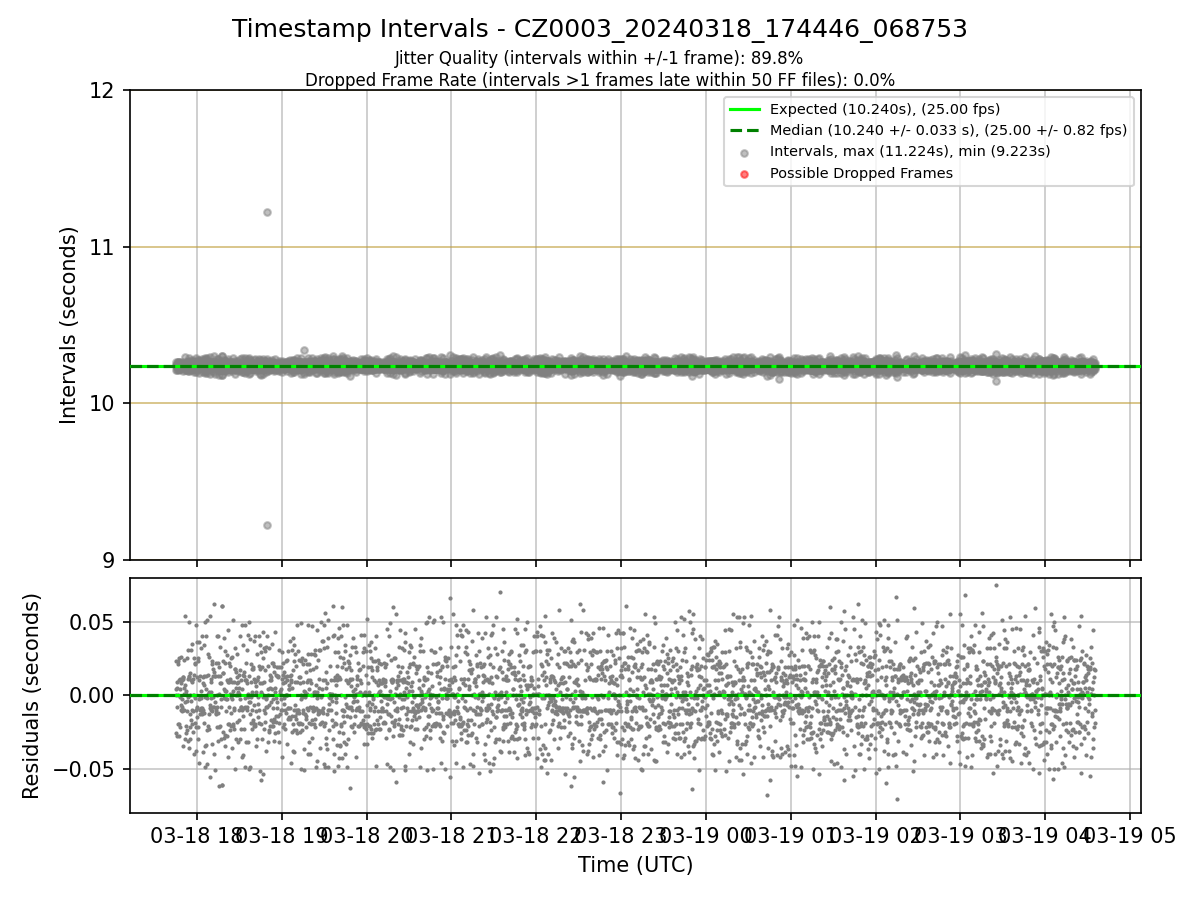Image resolution: width=1200 pixels, height=900 pixels.
Task: Click the x-axis tick label 03-19 04
Action: (x=1044, y=836)
